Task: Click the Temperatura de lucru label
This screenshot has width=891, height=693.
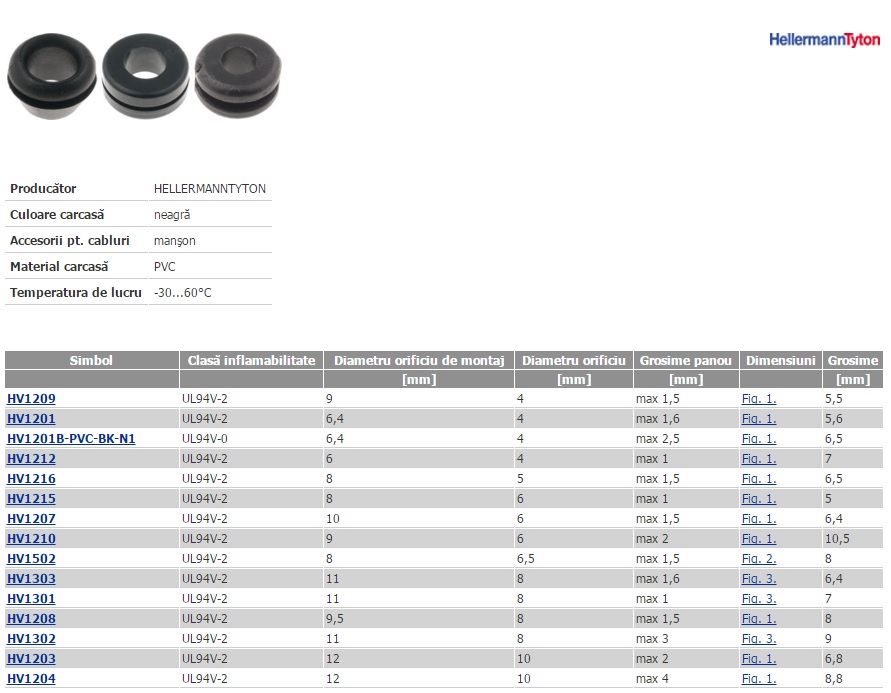Action: (x=76, y=293)
